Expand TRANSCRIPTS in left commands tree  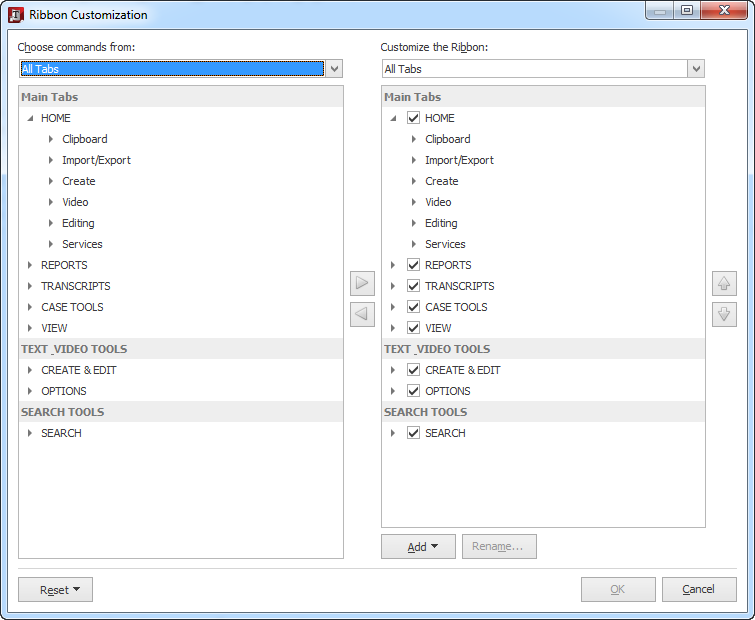coord(30,286)
